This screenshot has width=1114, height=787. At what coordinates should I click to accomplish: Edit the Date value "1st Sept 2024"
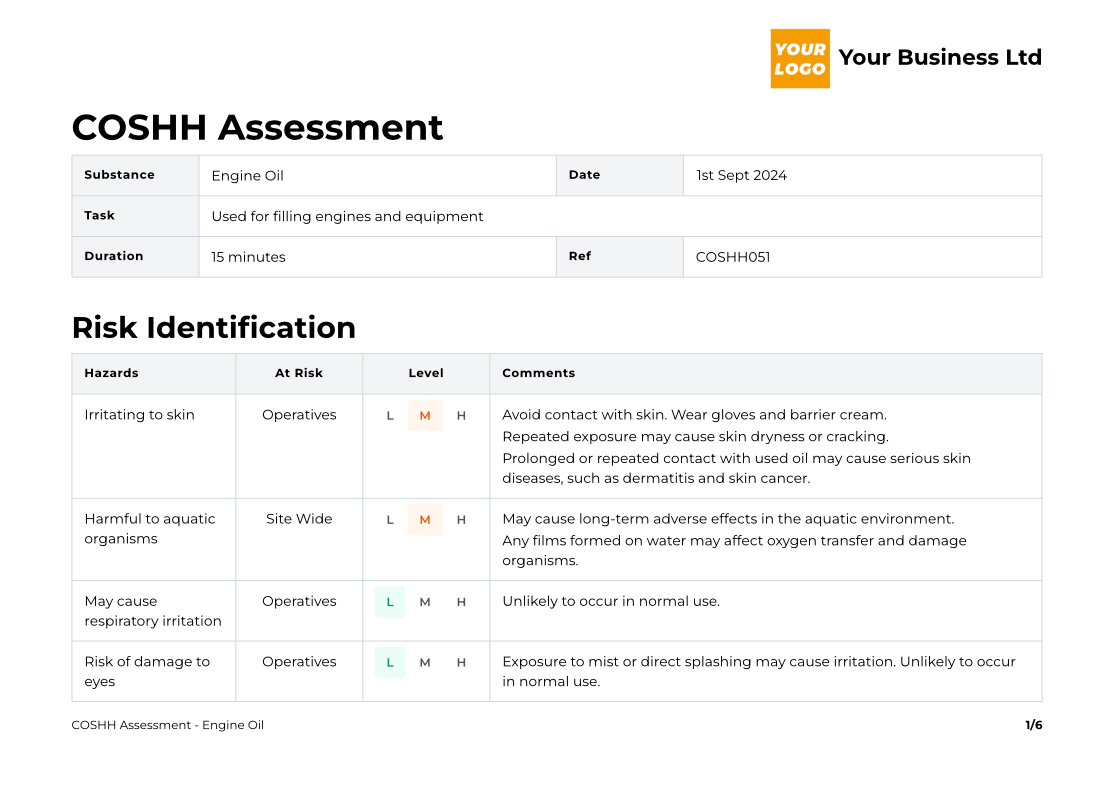741,174
